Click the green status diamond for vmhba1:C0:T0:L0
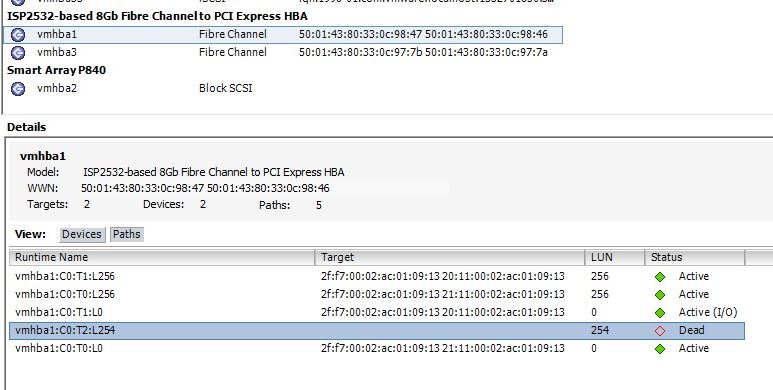The height and width of the screenshot is (390, 773). tap(660, 349)
